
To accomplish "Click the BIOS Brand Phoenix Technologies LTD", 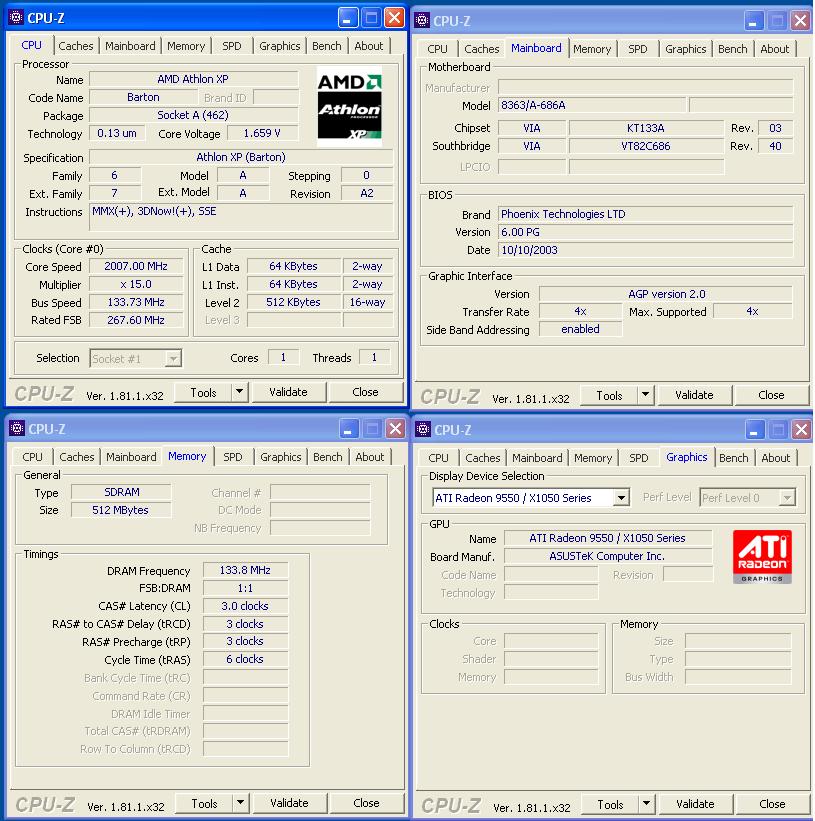I will [x=645, y=214].
